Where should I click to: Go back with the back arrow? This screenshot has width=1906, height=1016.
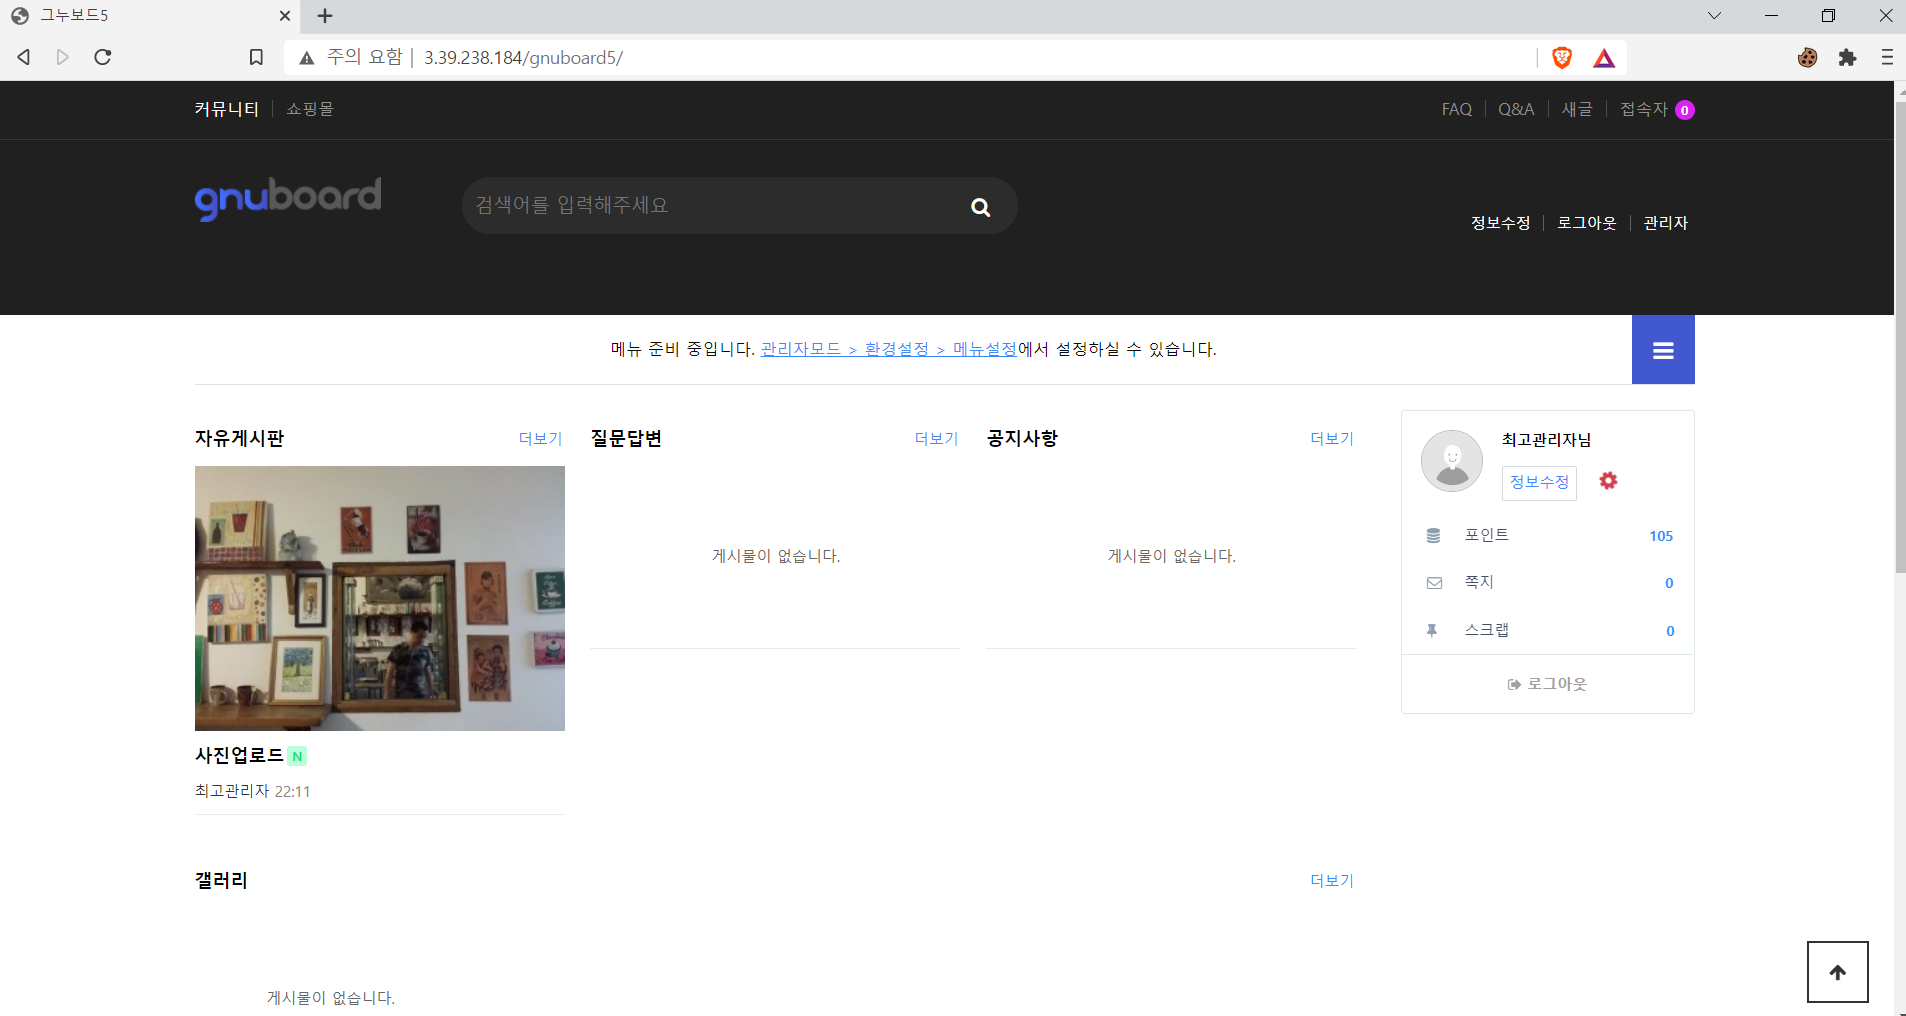coord(24,57)
